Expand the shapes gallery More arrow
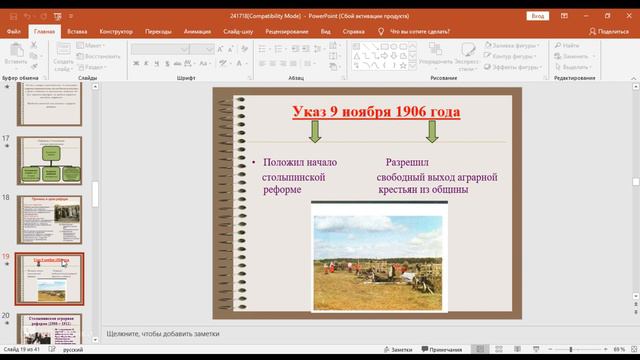Image resolution: width=640 pixels, height=360 pixels. (x=413, y=65)
